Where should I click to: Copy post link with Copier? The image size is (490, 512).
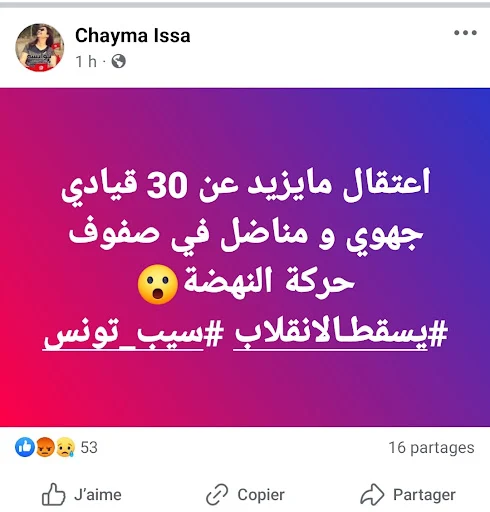(245, 494)
